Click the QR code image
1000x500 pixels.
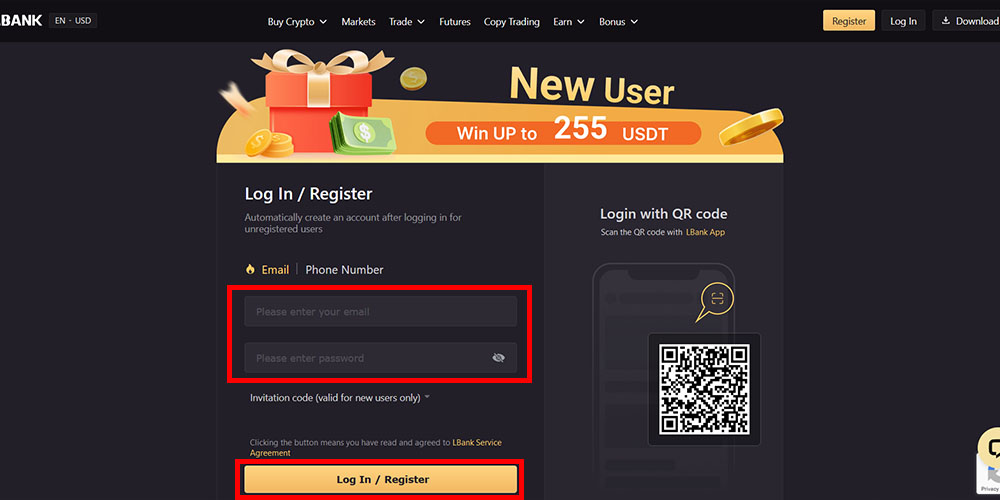click(x=704, y=389)
